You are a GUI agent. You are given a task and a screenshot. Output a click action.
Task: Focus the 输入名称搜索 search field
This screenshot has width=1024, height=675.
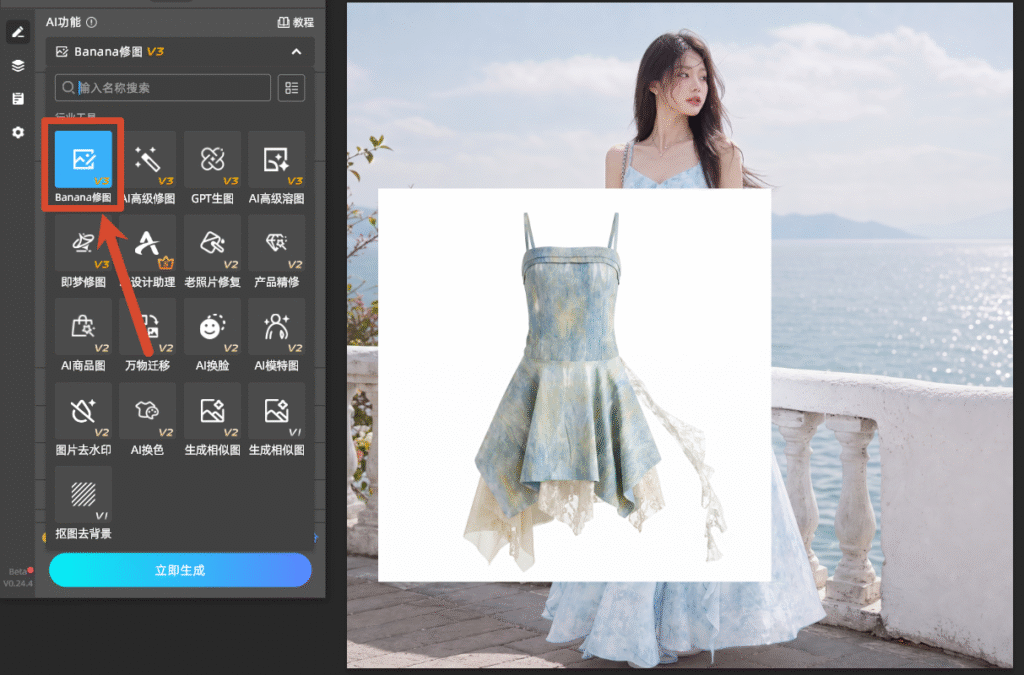(x=163, y=87)
